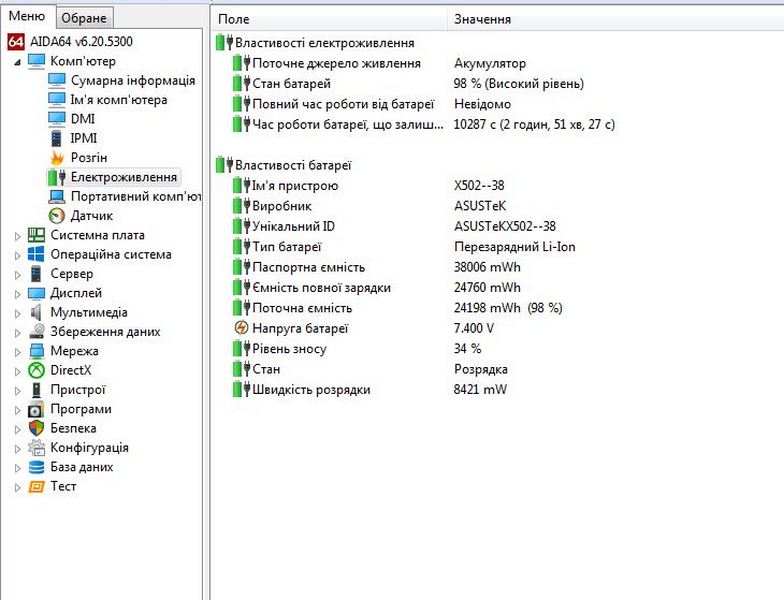Open Сумарна інформація in the tree
Viewport: 784px width, 600px height.
[x=132, y=81]
